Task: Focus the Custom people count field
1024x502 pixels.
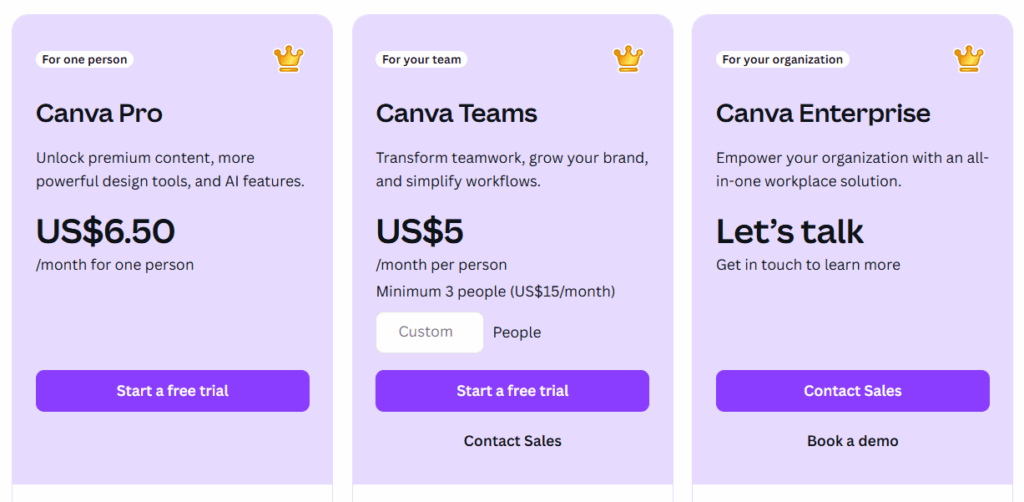Action: 429,332
